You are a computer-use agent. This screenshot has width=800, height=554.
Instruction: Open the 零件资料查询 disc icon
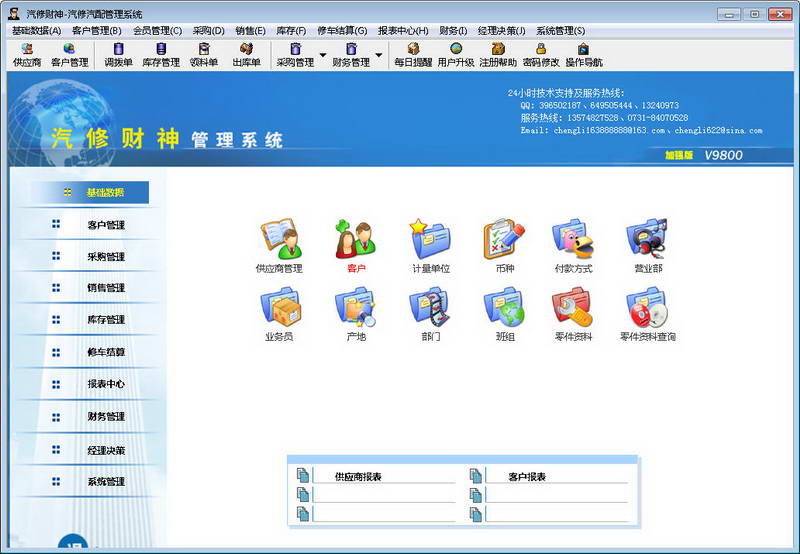647,307
